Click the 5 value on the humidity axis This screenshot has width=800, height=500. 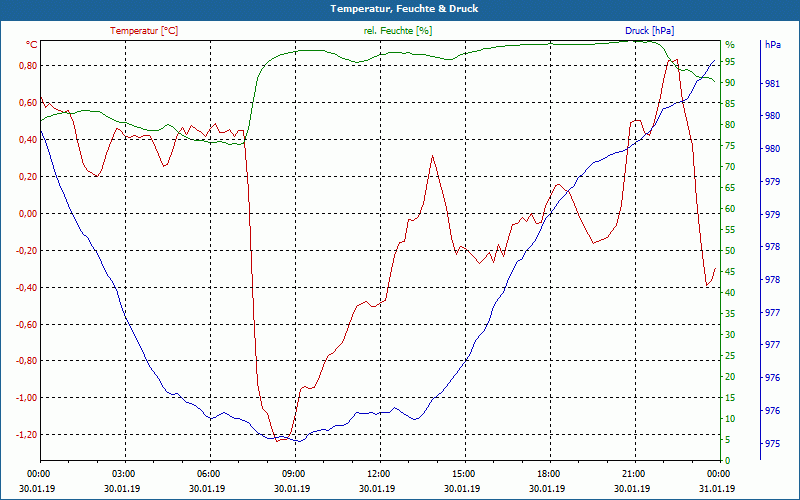(x=728, y=440)
